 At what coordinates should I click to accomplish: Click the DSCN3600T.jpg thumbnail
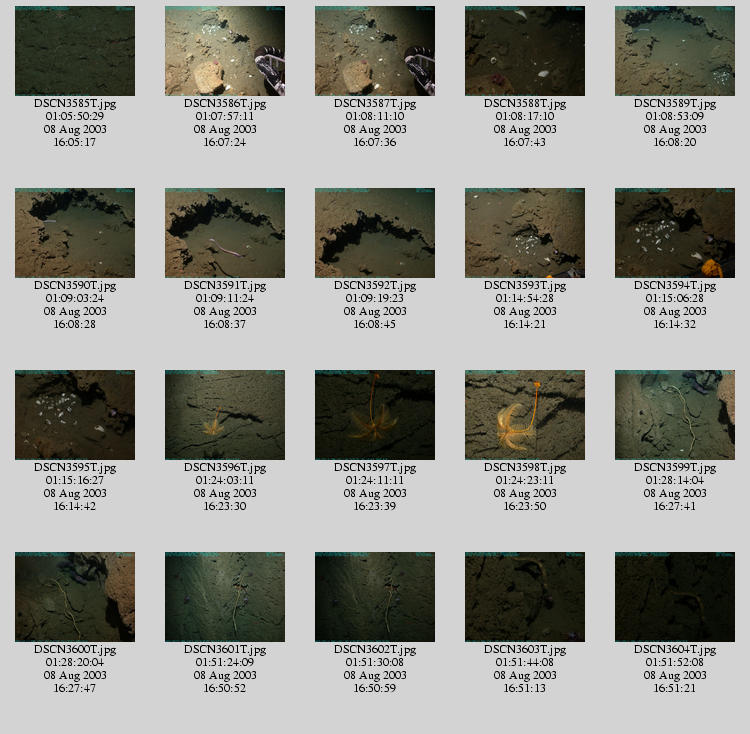click(75, 597)
